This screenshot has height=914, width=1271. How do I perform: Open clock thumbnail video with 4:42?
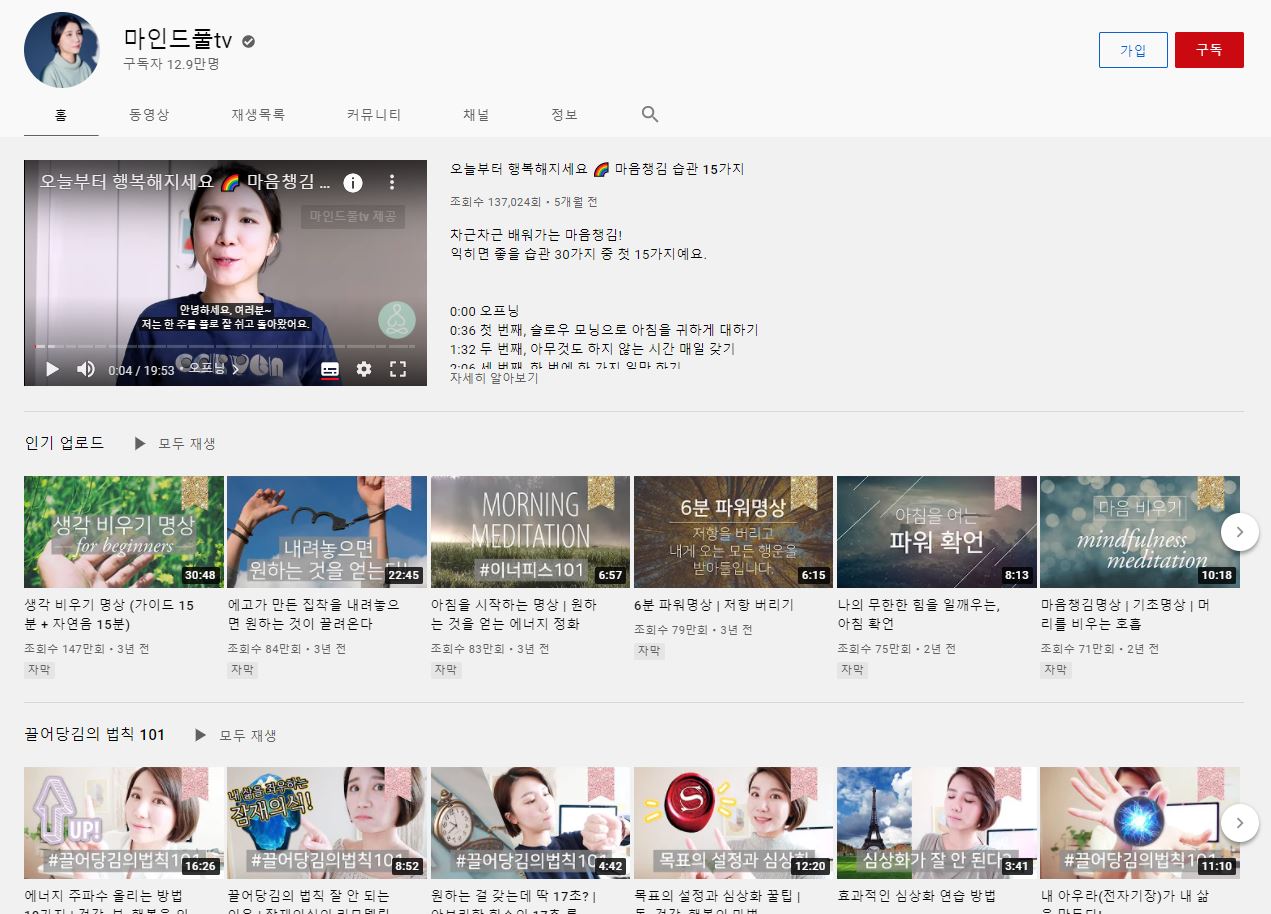click(531, 823)
